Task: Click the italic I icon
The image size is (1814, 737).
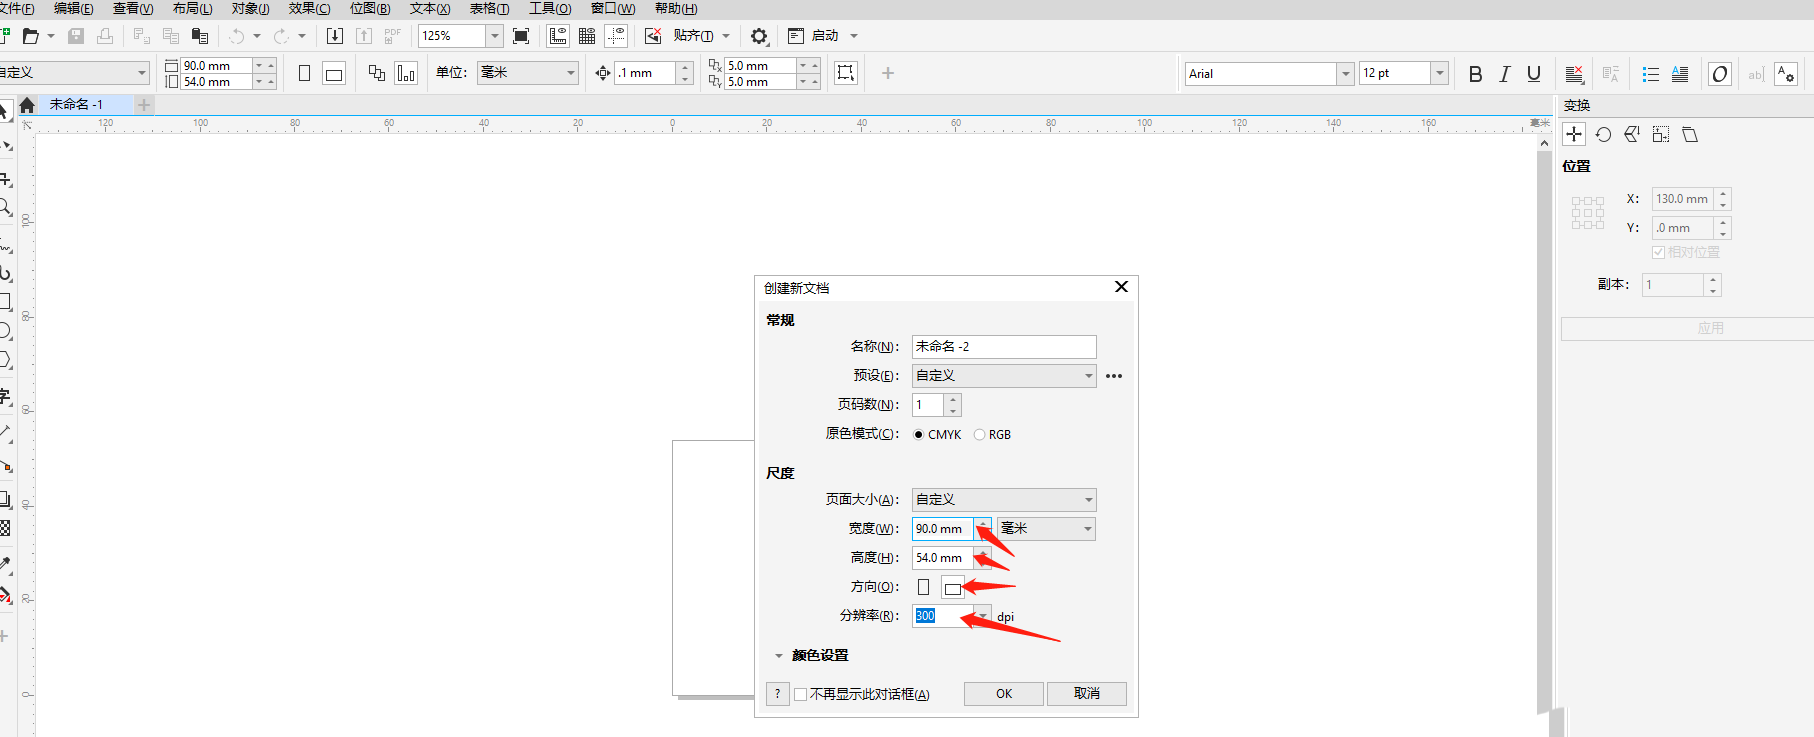Action: point(1504,74)
